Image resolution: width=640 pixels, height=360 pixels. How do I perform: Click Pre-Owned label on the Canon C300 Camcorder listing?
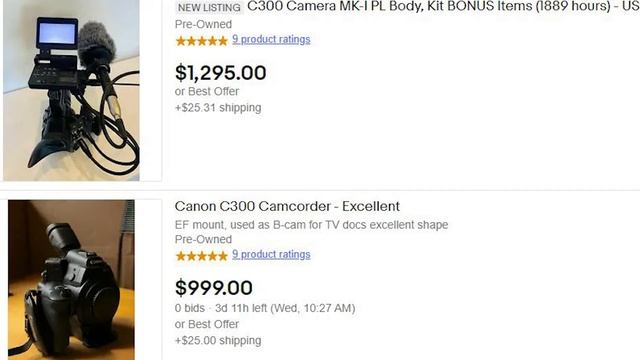[x=203, y=239]
